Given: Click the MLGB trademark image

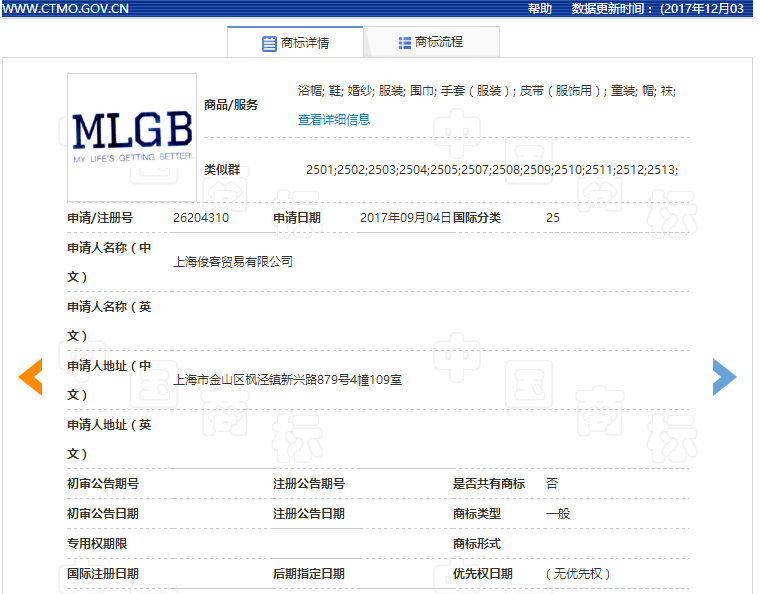Looking at the screenshot, I should coord(132,137).
